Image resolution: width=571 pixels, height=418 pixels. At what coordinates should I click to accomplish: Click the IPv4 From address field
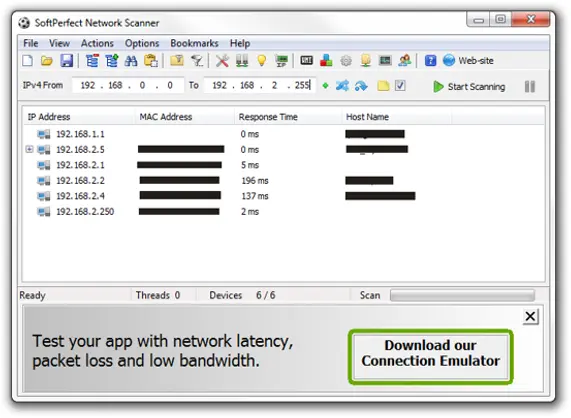point(128,86)
